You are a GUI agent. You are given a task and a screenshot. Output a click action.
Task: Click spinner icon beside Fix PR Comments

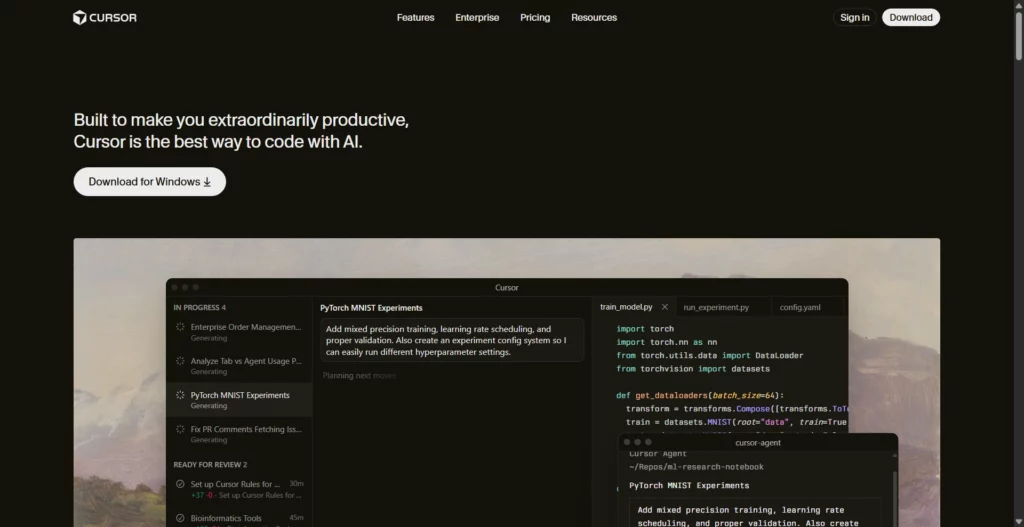point(180,428)
